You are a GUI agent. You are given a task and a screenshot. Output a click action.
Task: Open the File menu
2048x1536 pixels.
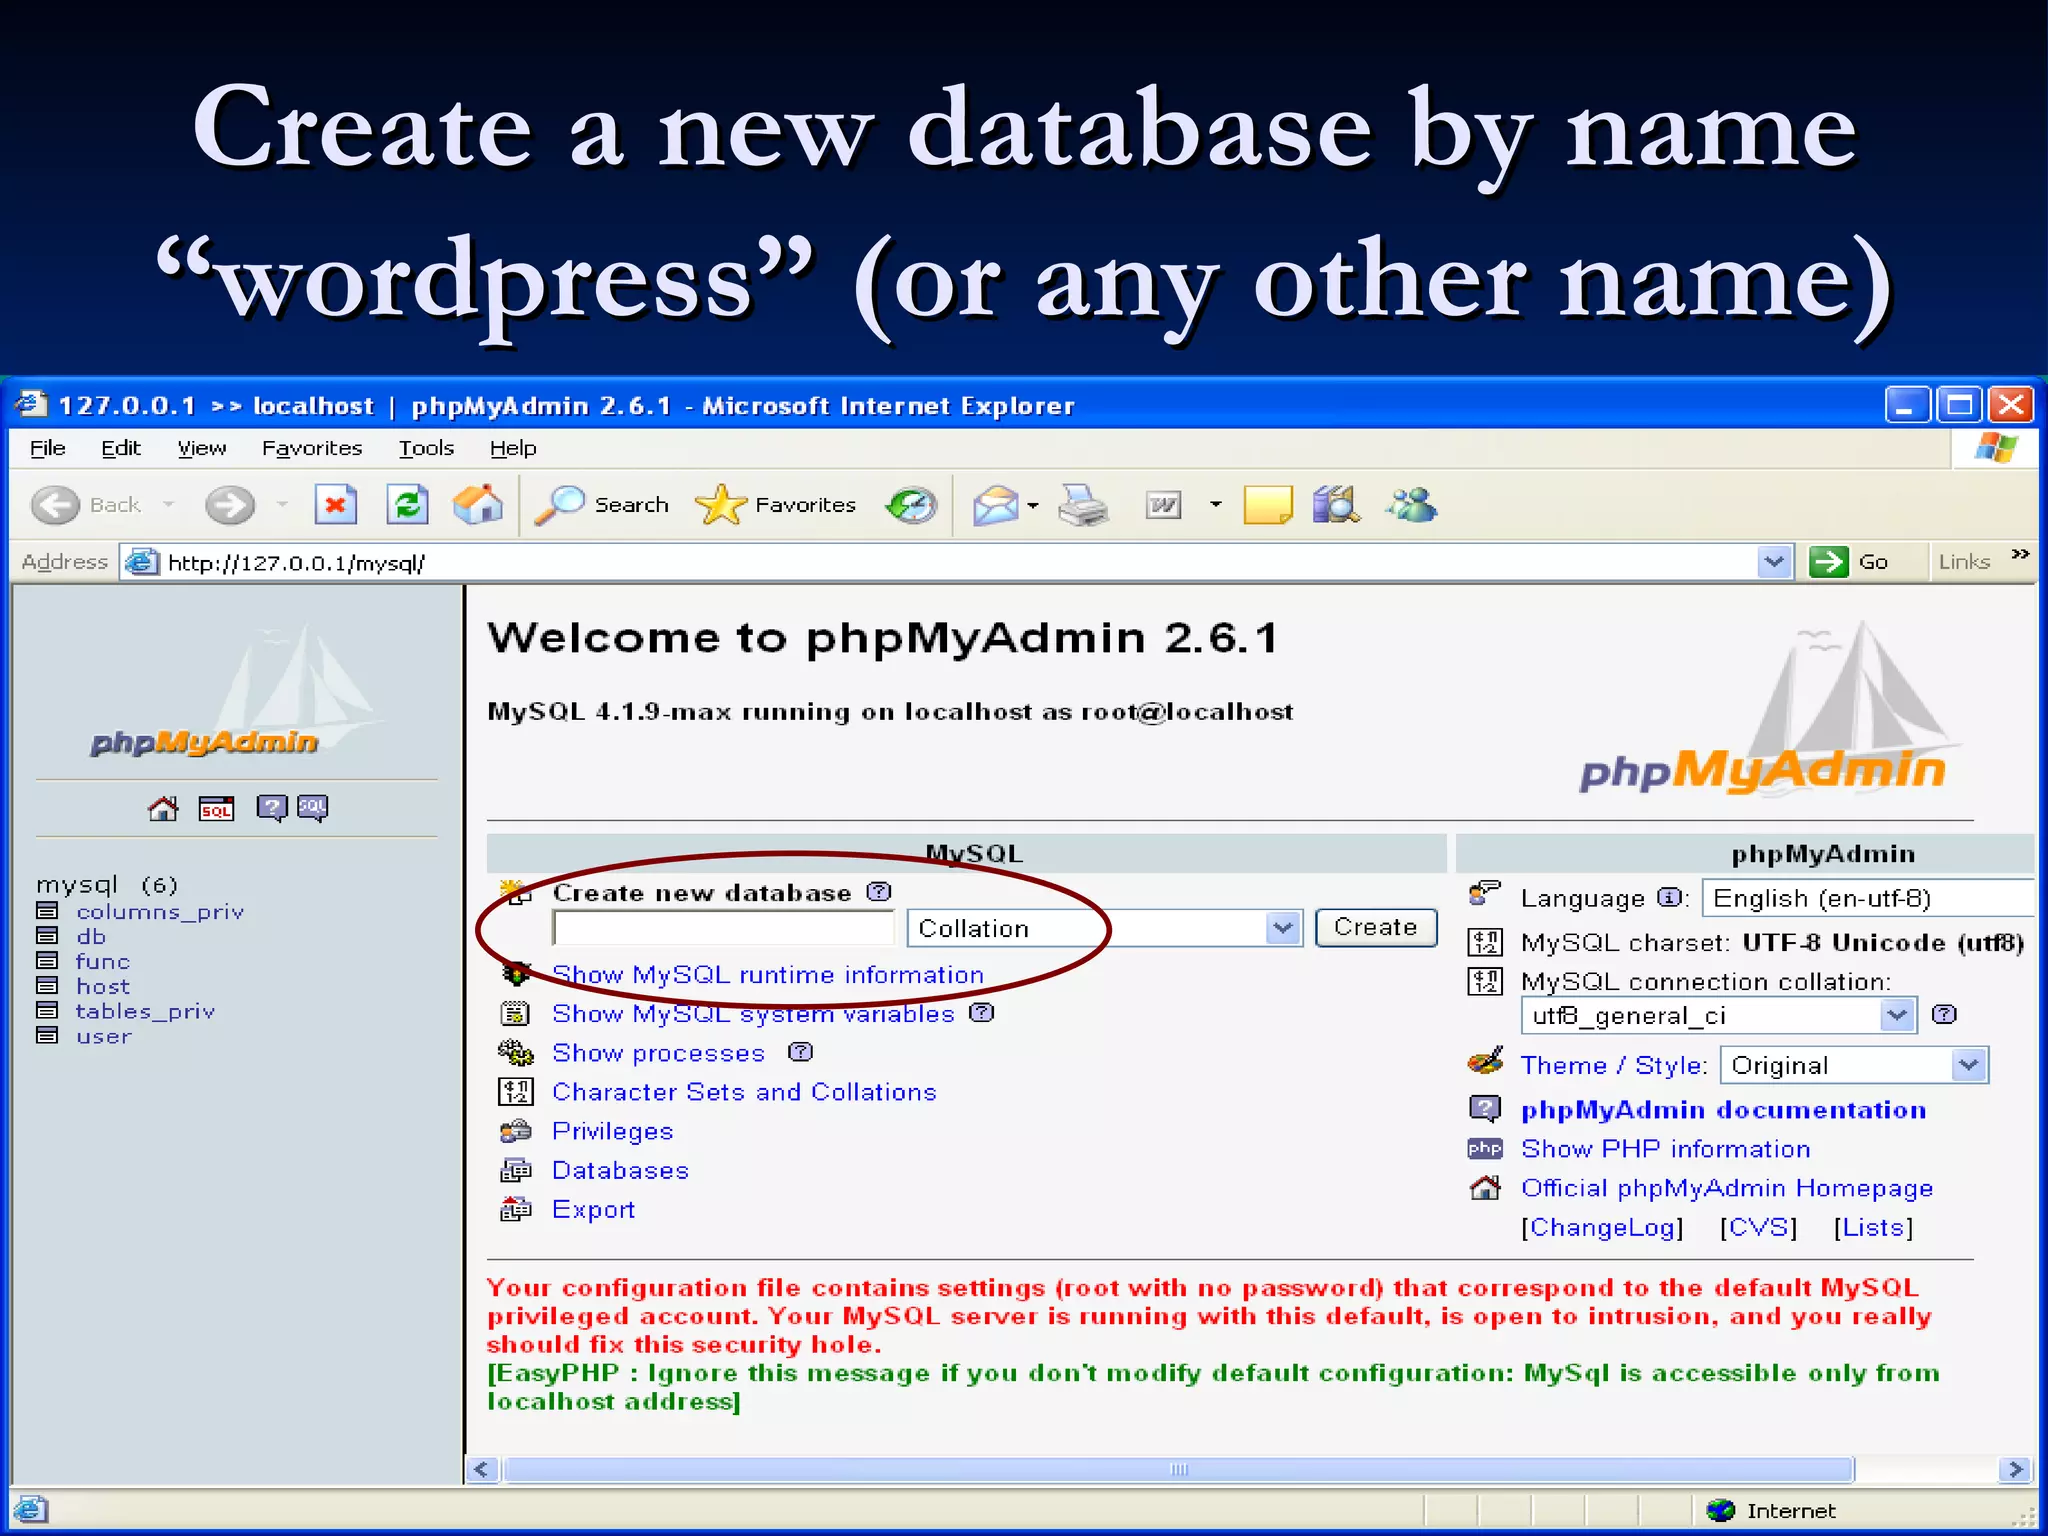tap(47, 448)
